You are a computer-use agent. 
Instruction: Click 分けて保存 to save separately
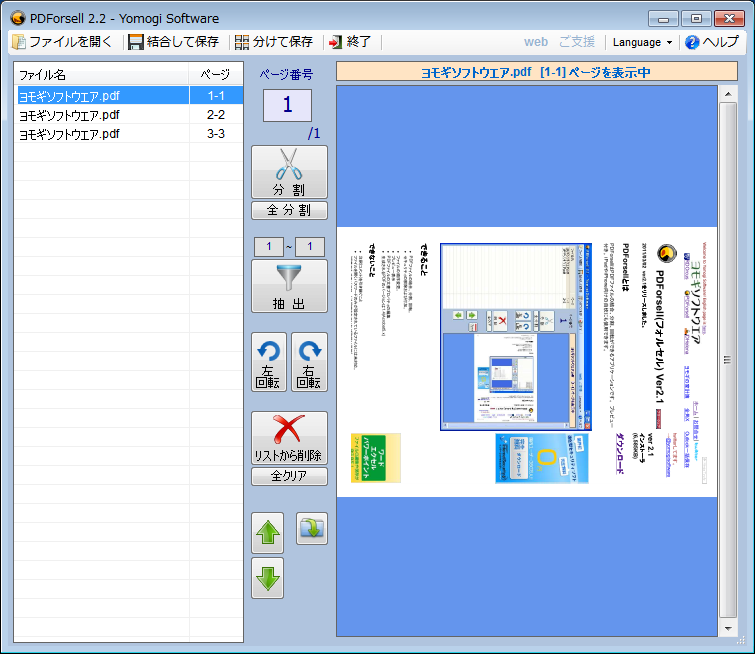pyautogui.click(x=274, y=42)
